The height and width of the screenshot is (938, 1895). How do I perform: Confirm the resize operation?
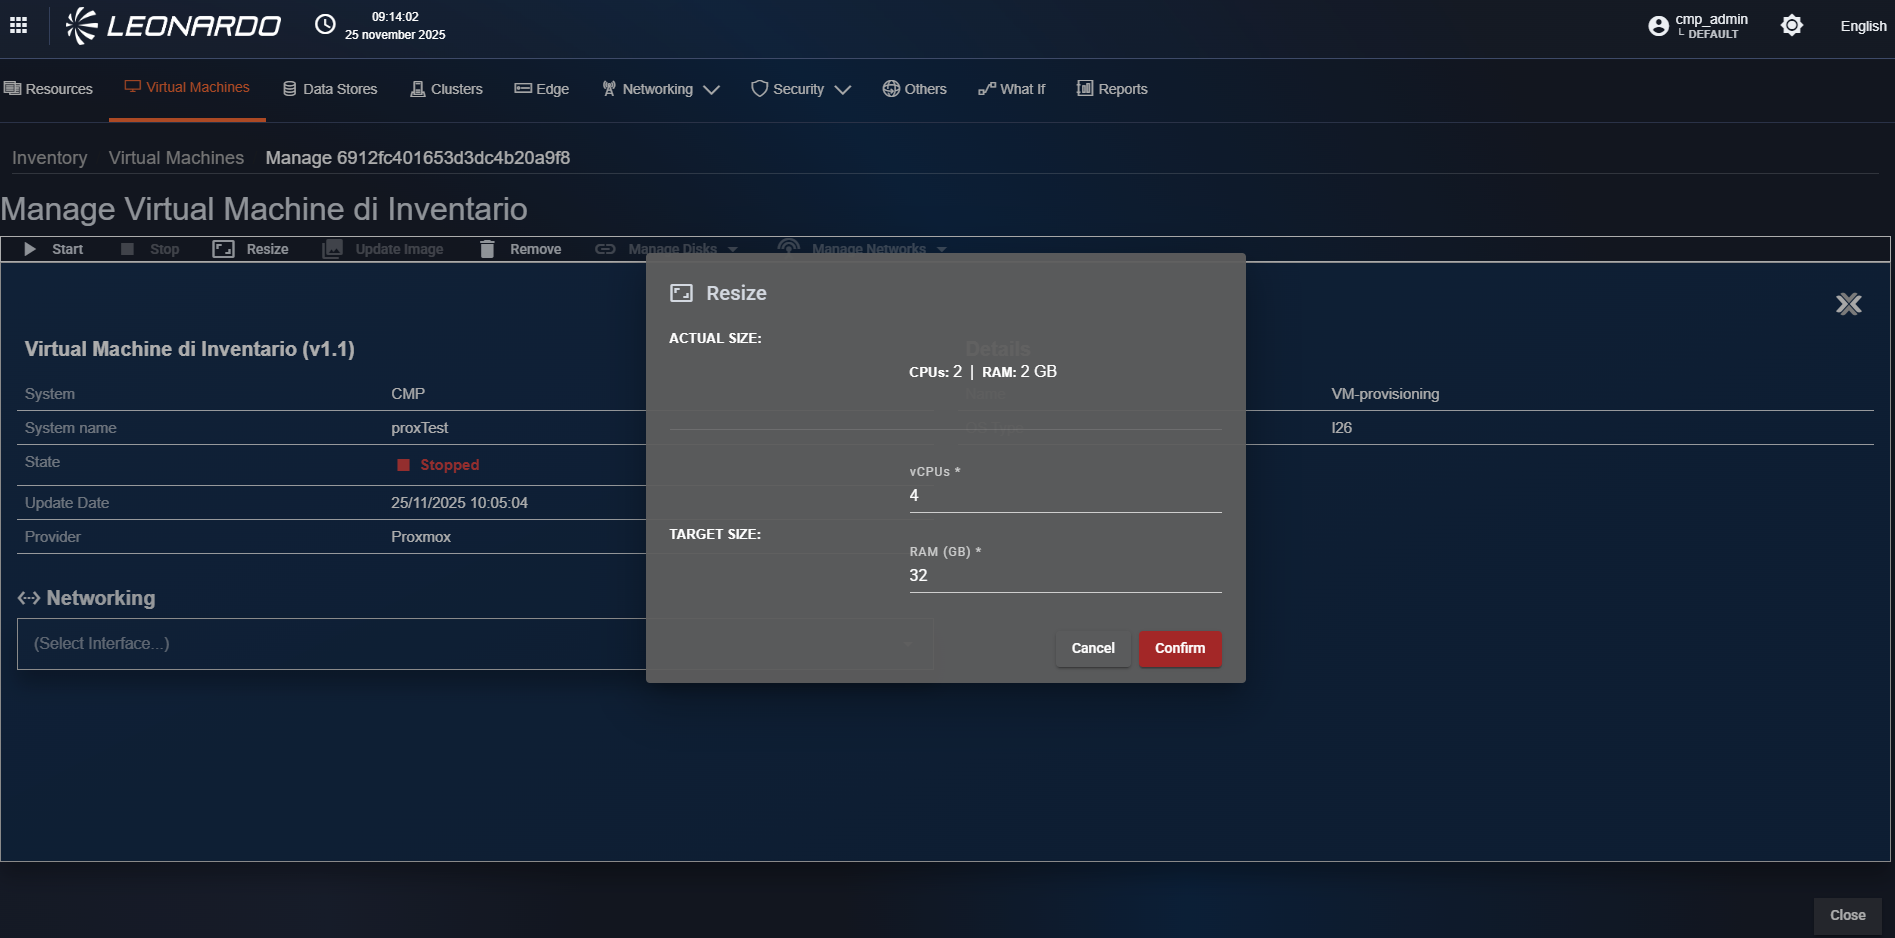[1180, 648]
